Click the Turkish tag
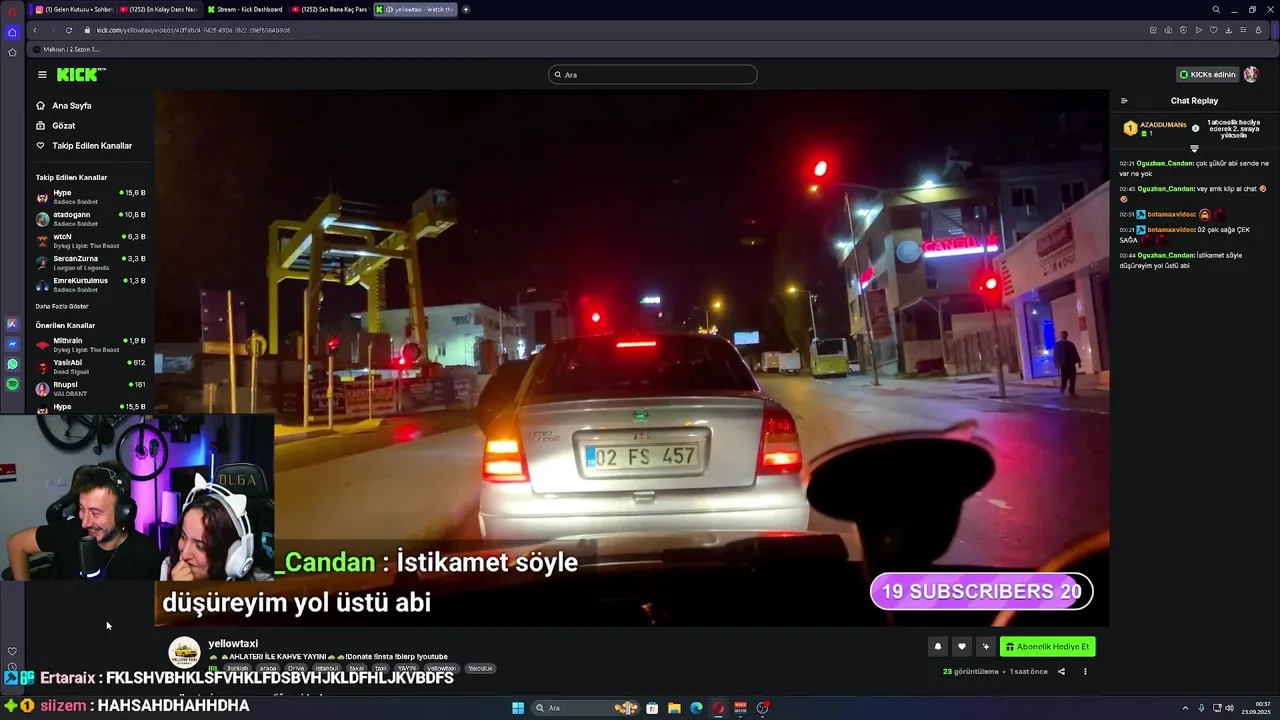Screen dimensions: 1280x720 237,668
